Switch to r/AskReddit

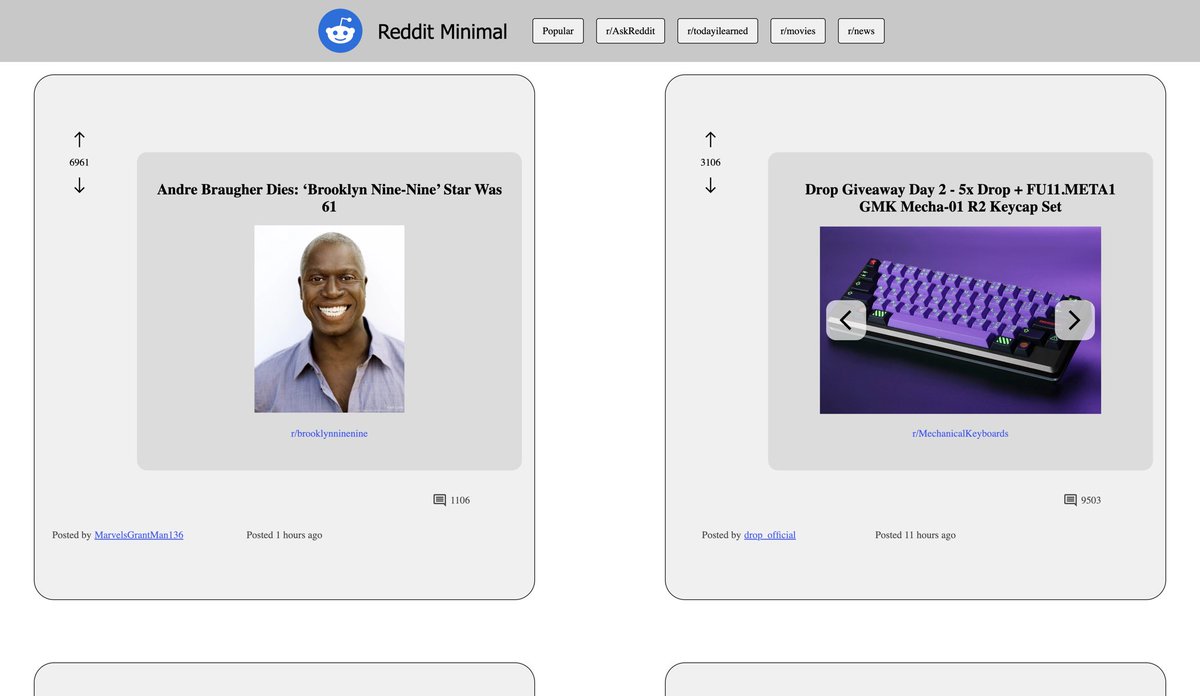point(631,31)
